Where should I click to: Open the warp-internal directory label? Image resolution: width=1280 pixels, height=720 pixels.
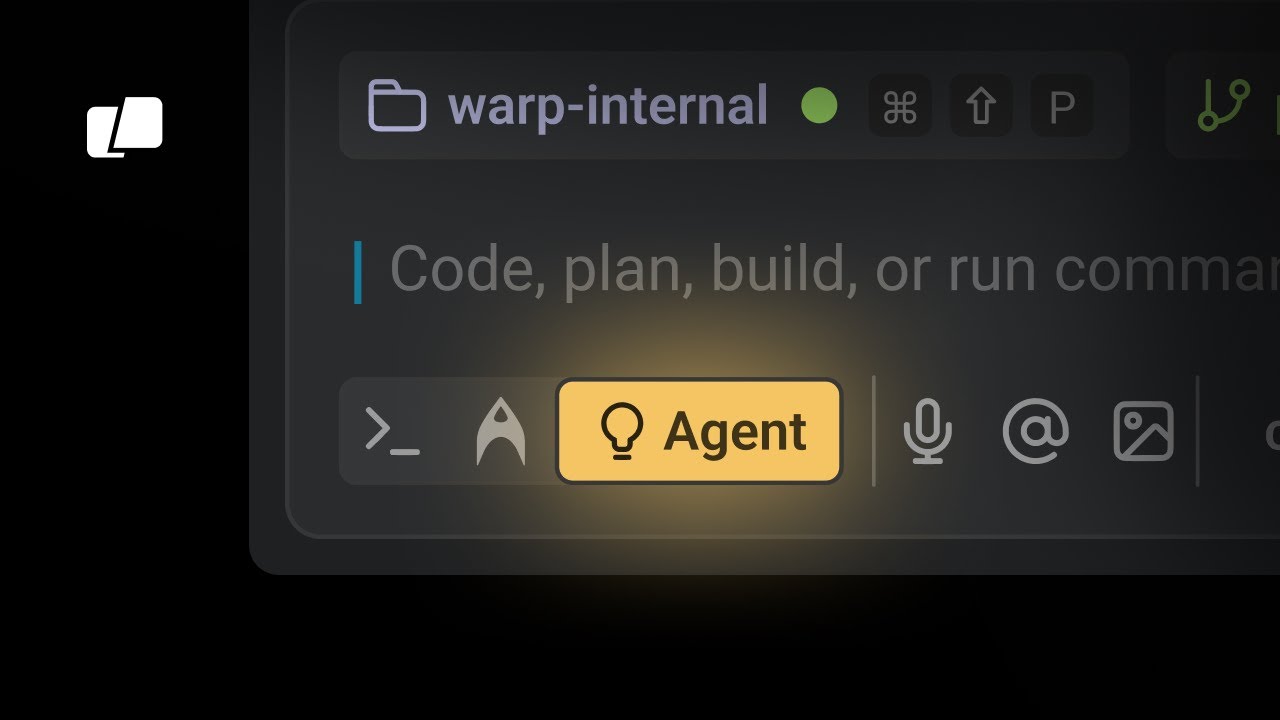[607, 106]
